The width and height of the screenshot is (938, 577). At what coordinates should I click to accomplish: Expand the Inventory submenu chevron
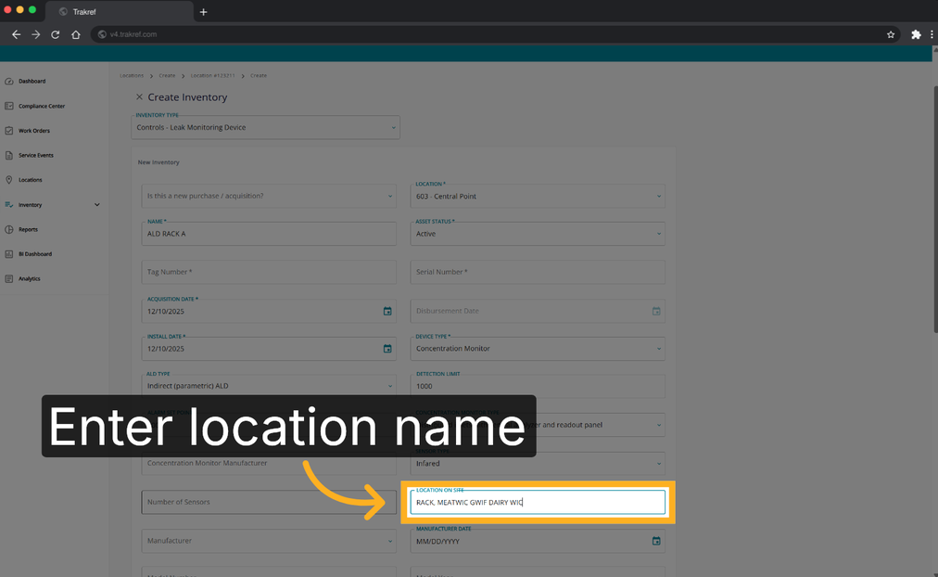coord(97,204)
